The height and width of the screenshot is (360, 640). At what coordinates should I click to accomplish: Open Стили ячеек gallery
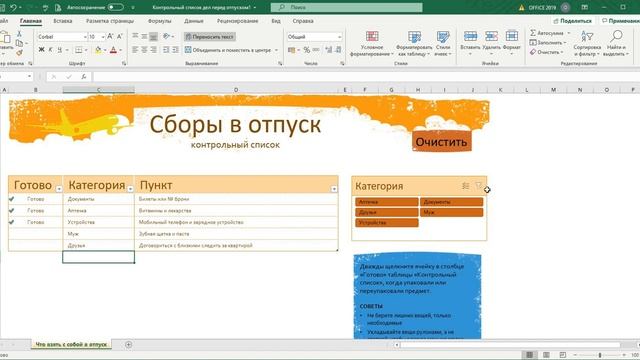click(443, 43)
